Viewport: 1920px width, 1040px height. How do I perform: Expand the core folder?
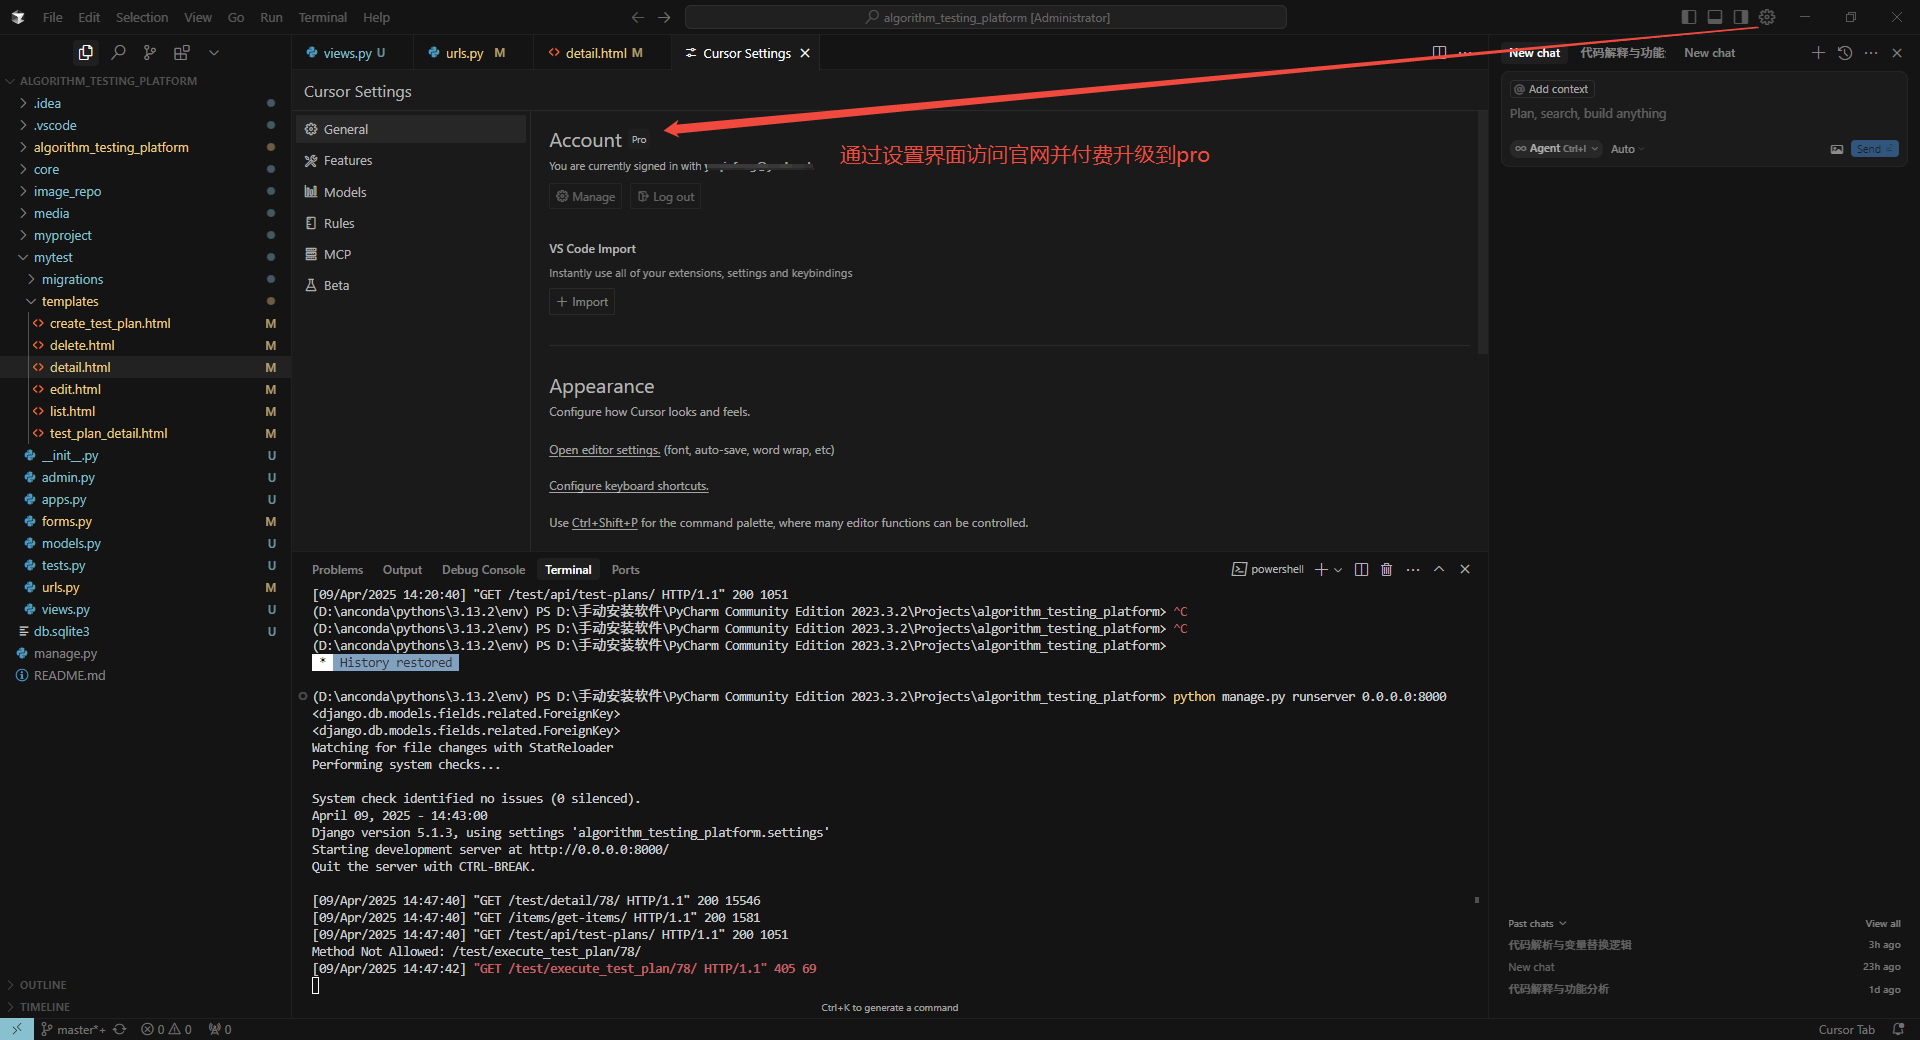146,169
